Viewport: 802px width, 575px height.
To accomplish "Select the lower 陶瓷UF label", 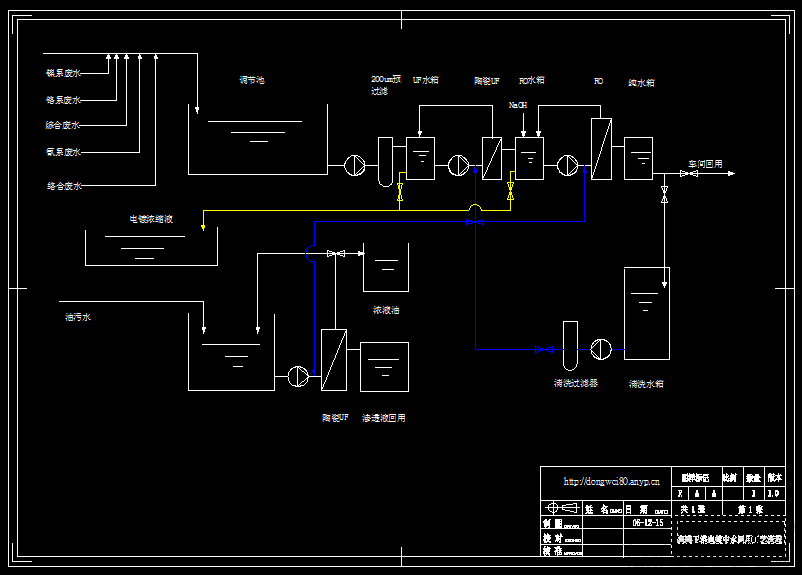I will (x=335, y=417).
